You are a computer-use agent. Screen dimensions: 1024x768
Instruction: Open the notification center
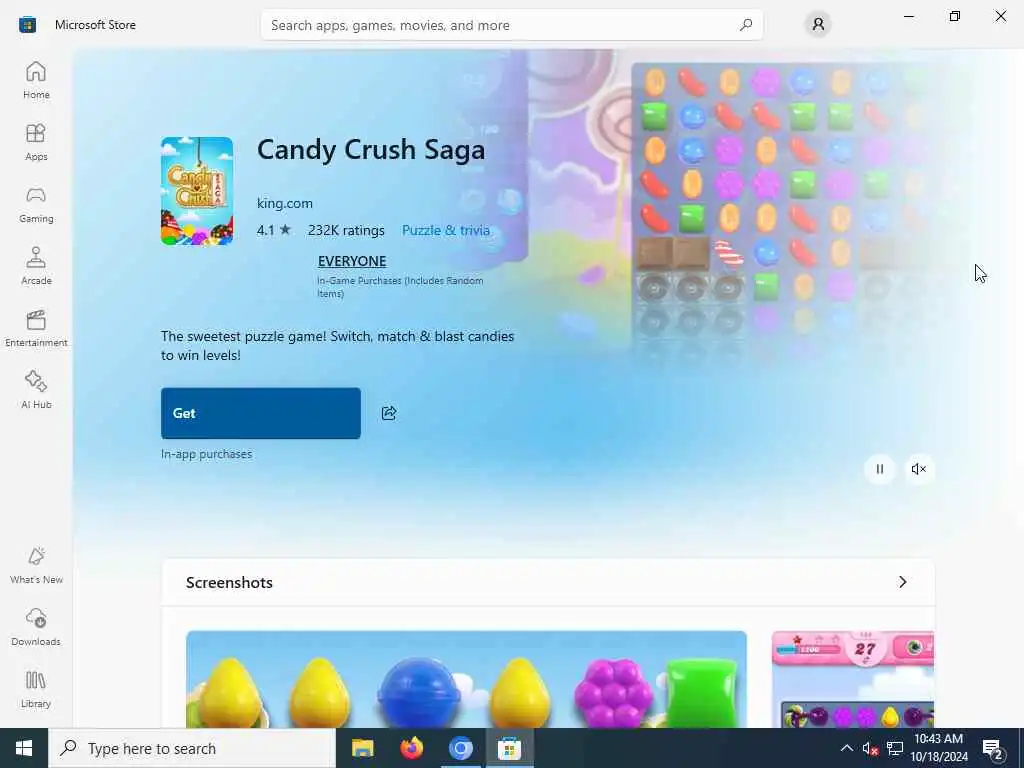pyautogui.click(x=993, y=749)
